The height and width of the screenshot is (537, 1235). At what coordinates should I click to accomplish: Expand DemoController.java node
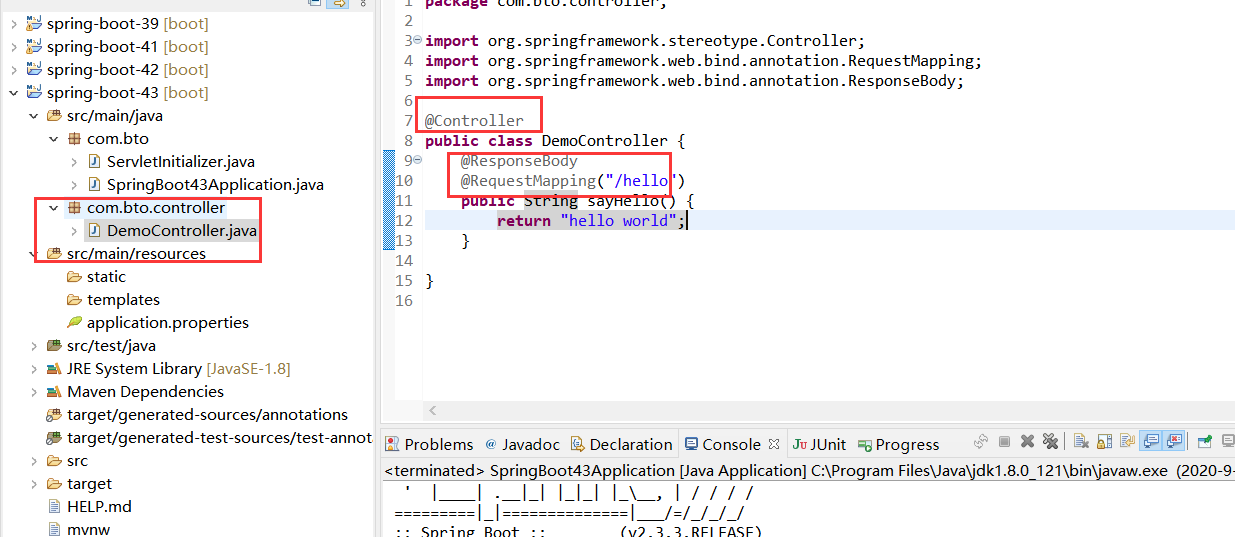[74, 230]
